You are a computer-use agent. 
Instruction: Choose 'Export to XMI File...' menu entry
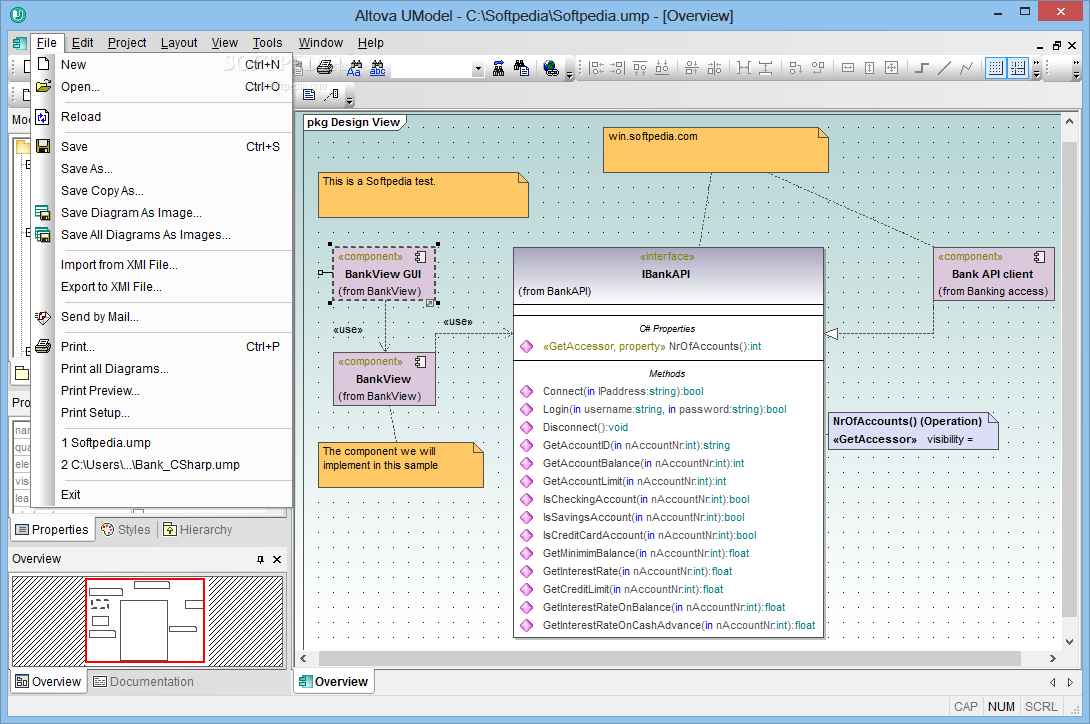coord(162,287)
